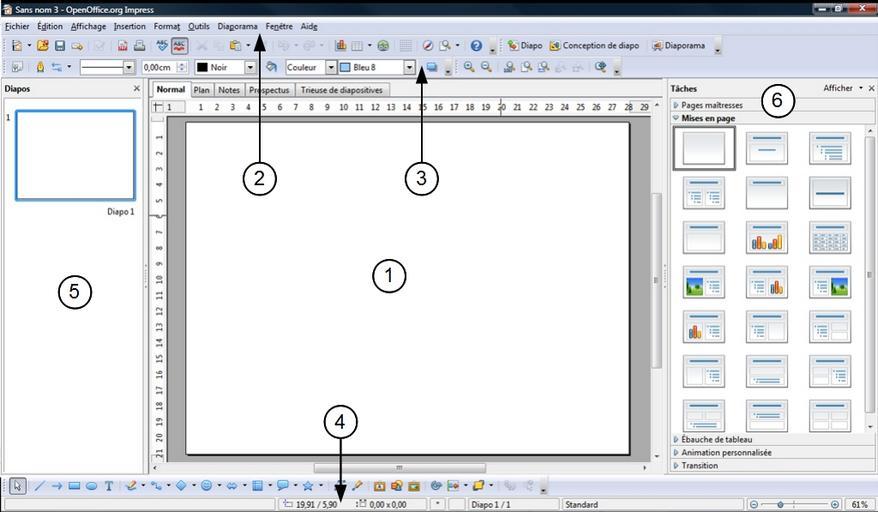Click the zoom slider in status bar
878x512 pixels.
[x=795, y=505]
